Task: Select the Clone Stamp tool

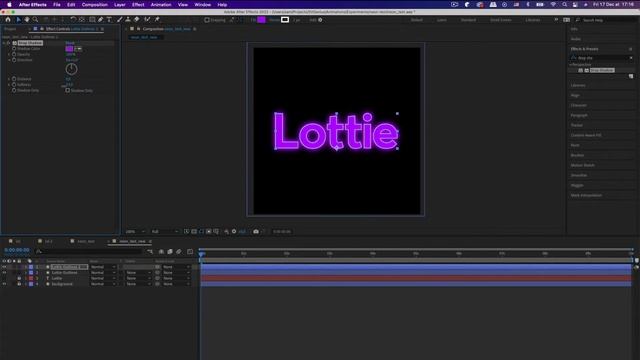Action: [x=128, y=20]
